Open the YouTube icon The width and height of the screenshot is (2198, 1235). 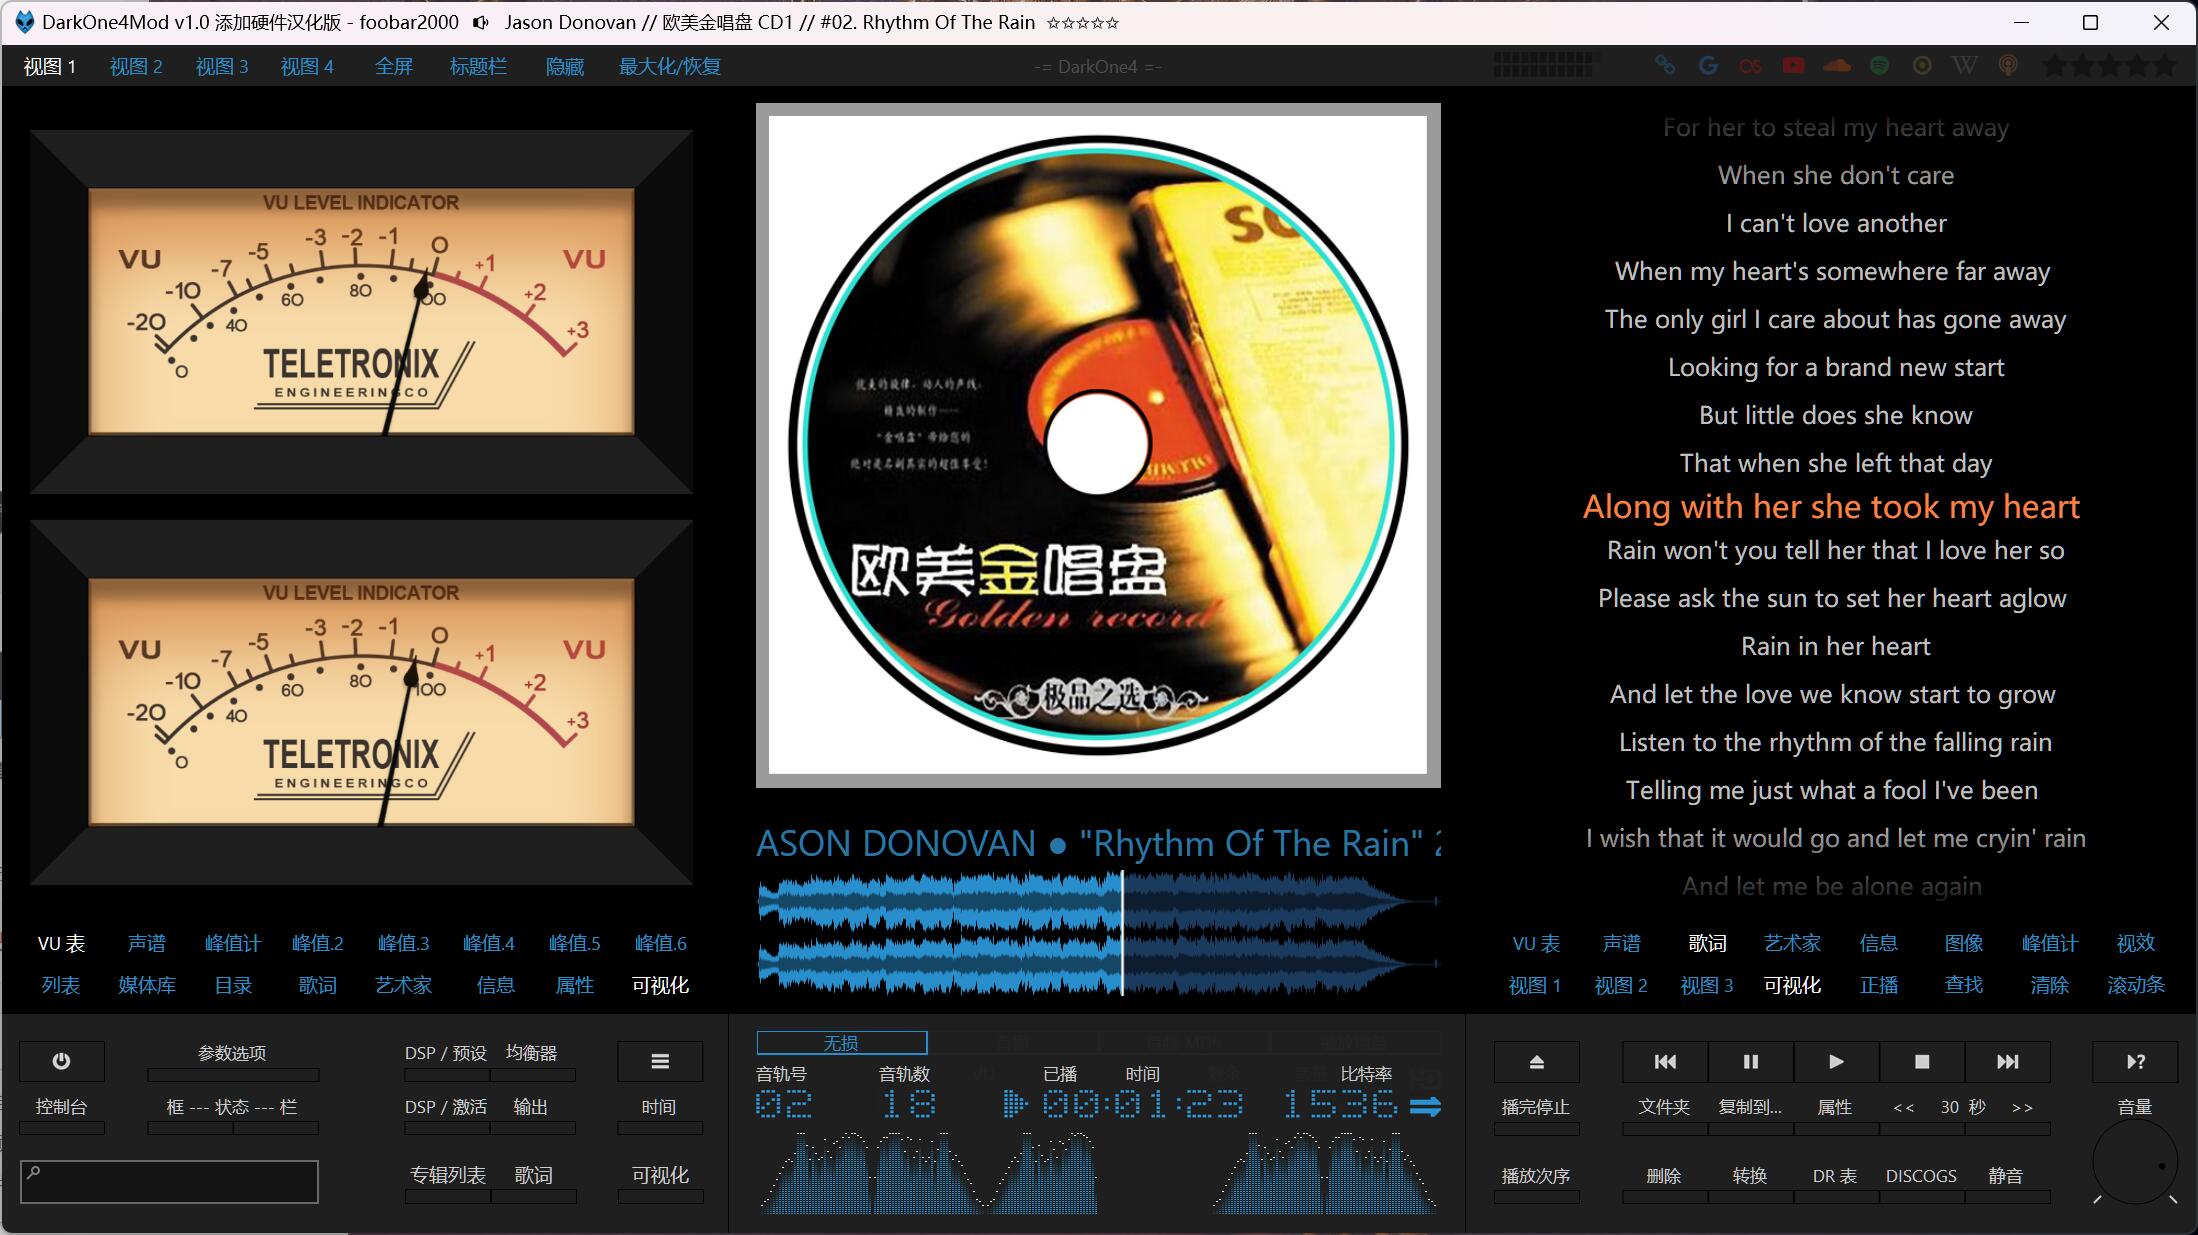[1793, 66]
